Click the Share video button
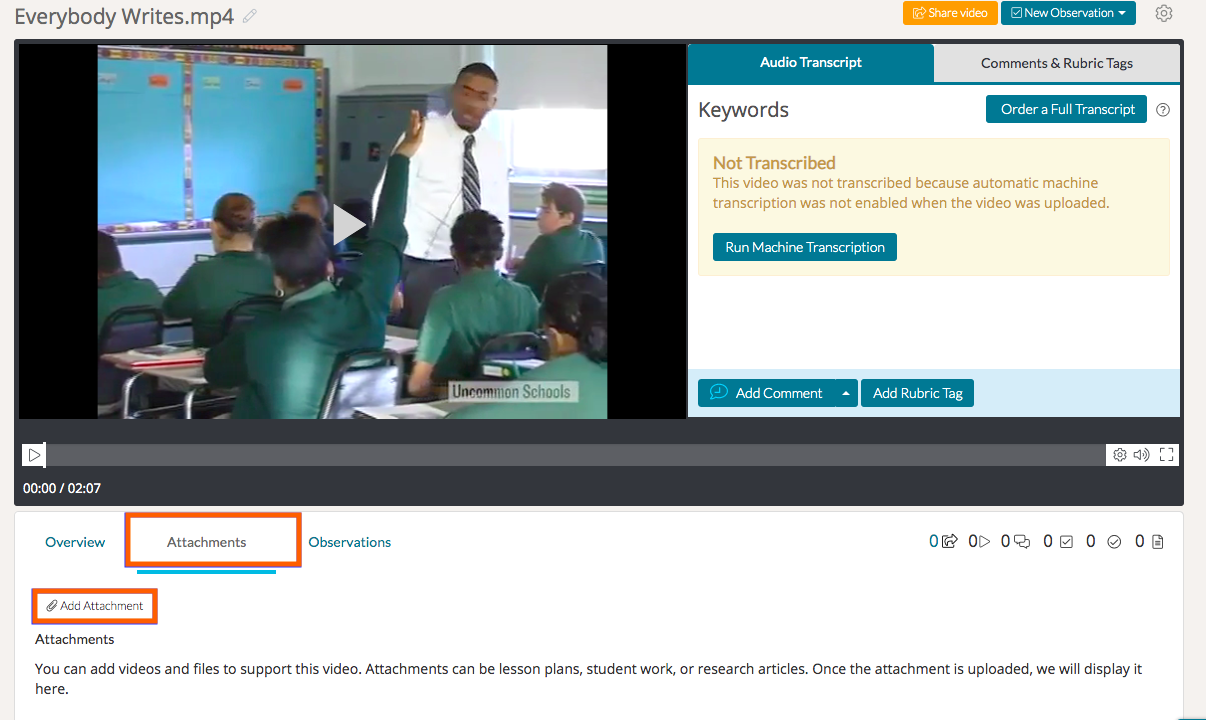 coord(950,13)
